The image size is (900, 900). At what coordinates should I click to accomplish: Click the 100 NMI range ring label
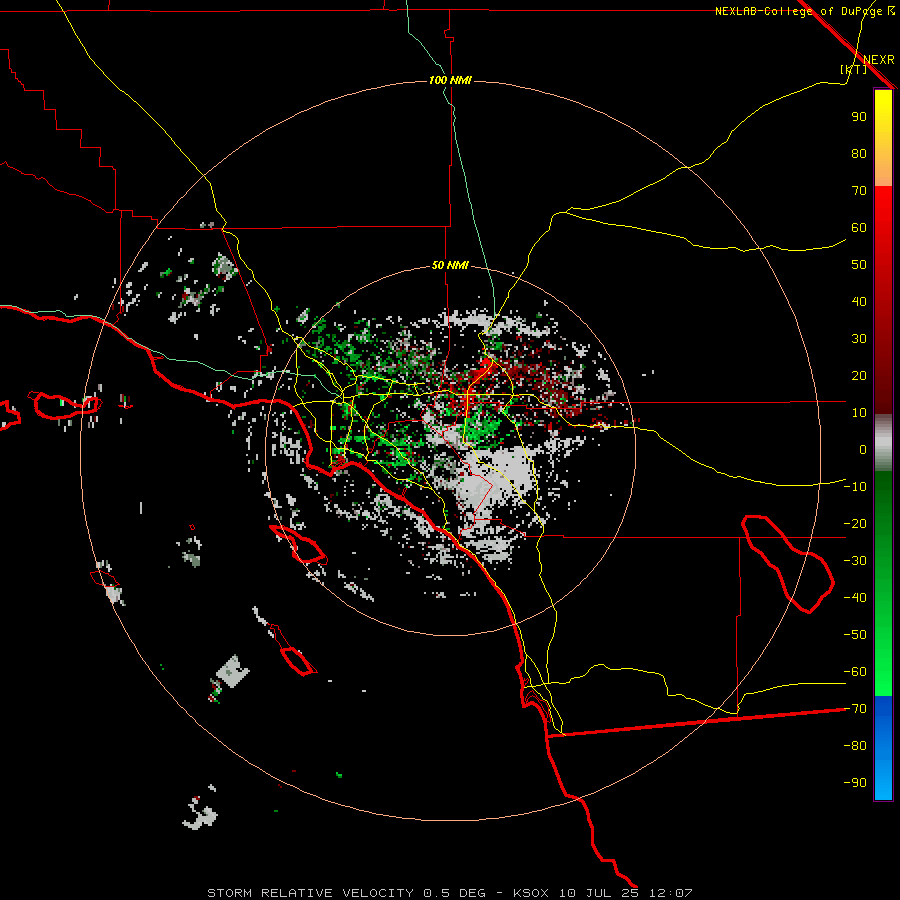(x=450, y=80)
